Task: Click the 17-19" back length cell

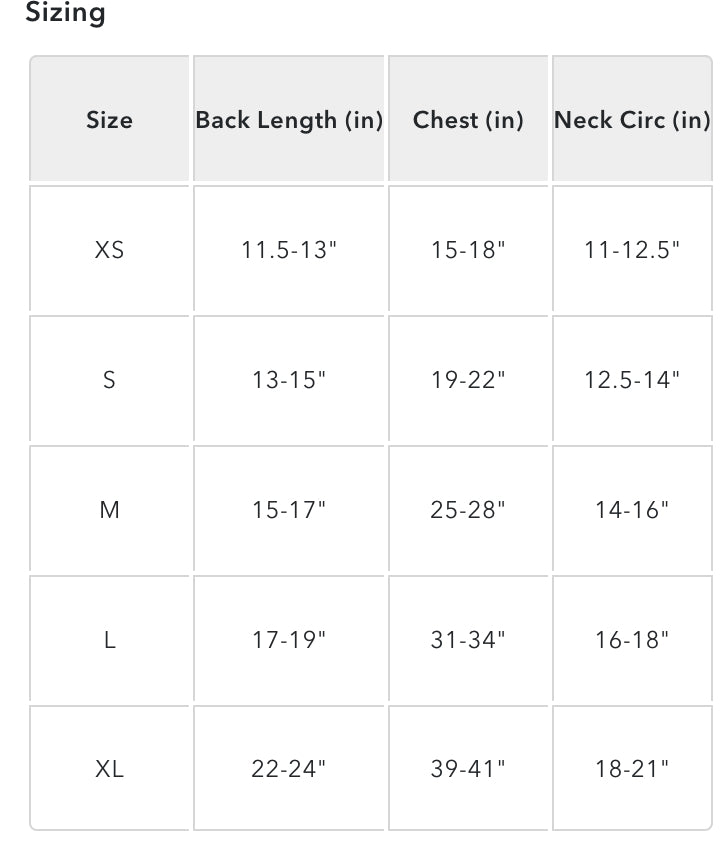Action: tap(289, 639)
